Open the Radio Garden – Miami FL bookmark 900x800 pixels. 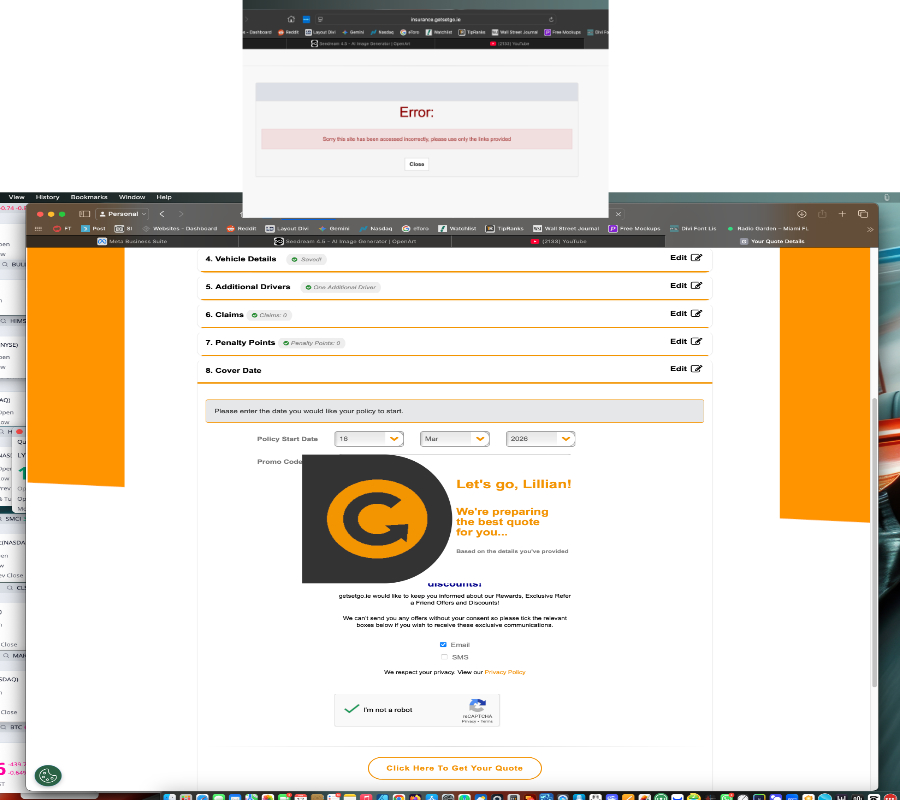[767, 228]
